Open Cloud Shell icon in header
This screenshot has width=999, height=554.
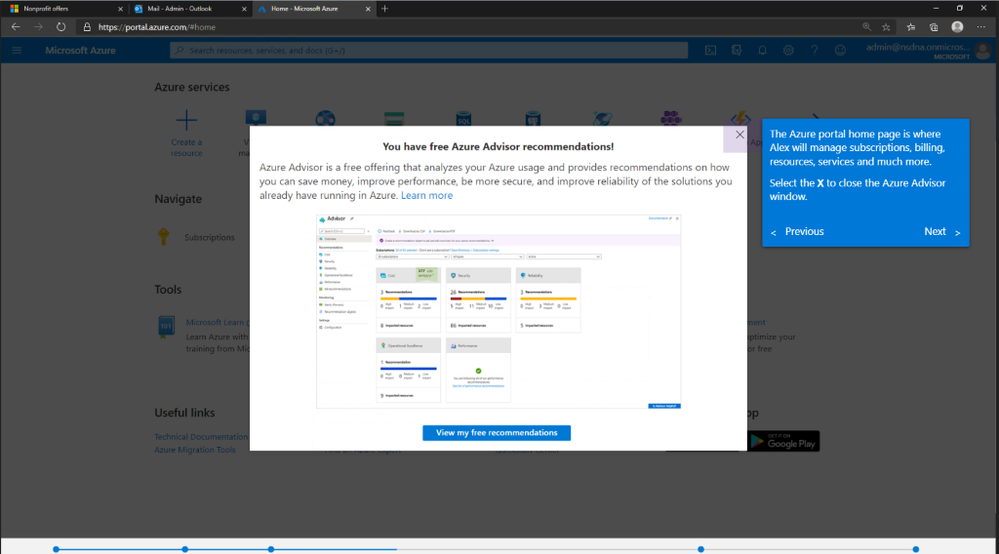(x=710, y=50)
